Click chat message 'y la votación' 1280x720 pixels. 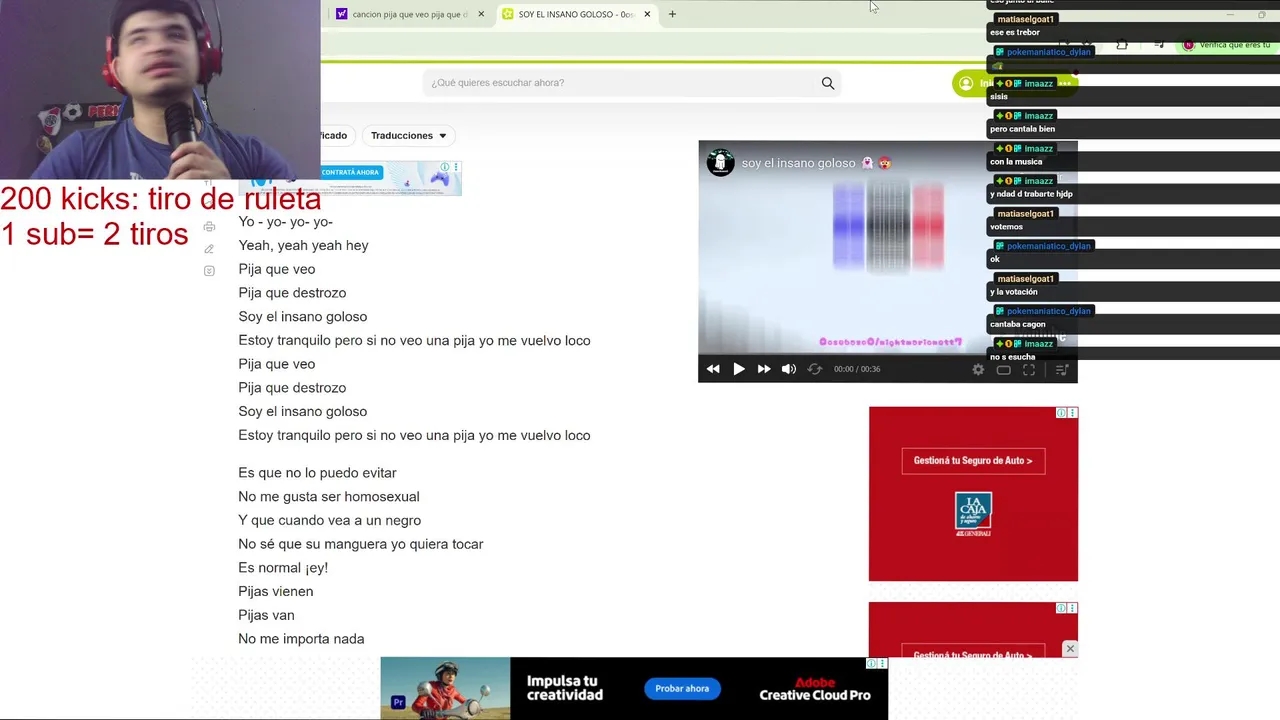click(x=1014, y=292)
